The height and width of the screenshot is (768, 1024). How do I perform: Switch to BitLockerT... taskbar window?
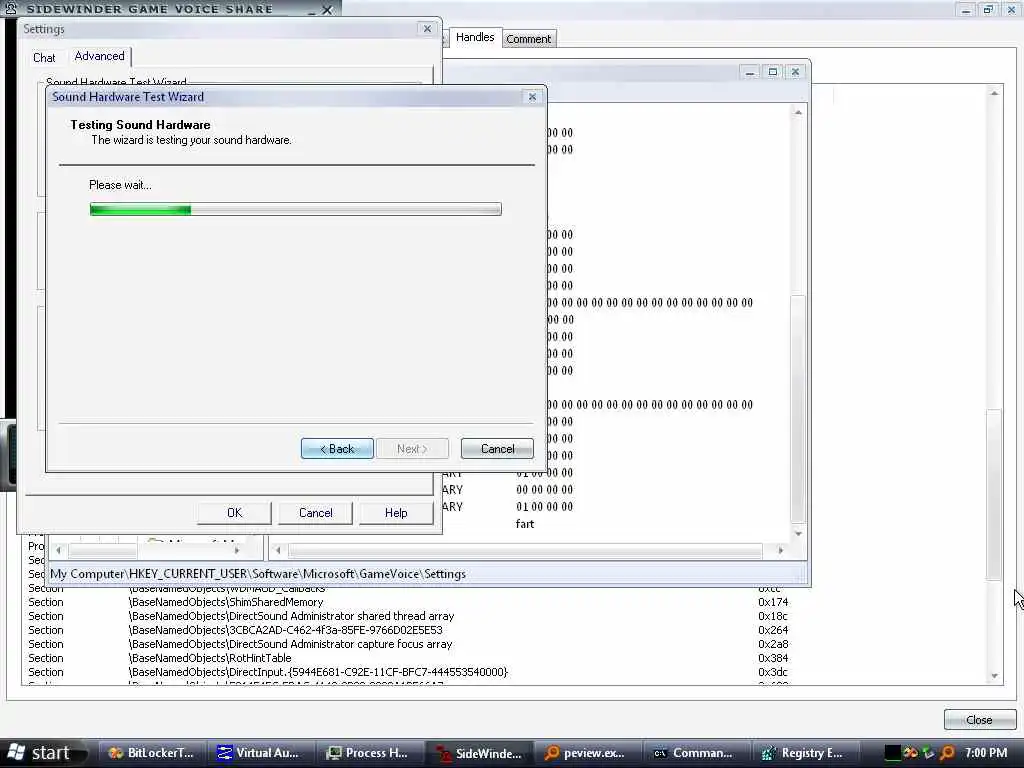tap(152, 753)
